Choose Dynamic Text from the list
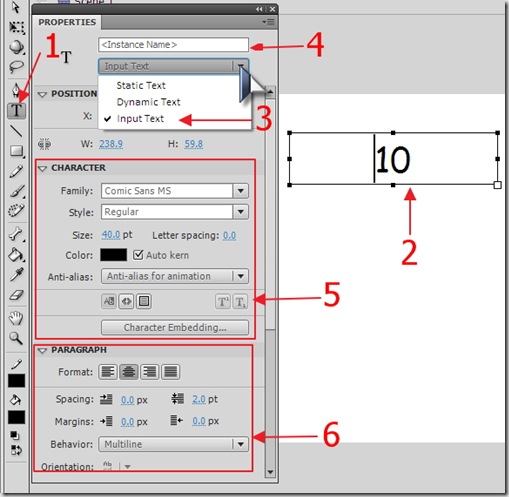The width and height of the screenshot is (509, 497). click(148, 102)
